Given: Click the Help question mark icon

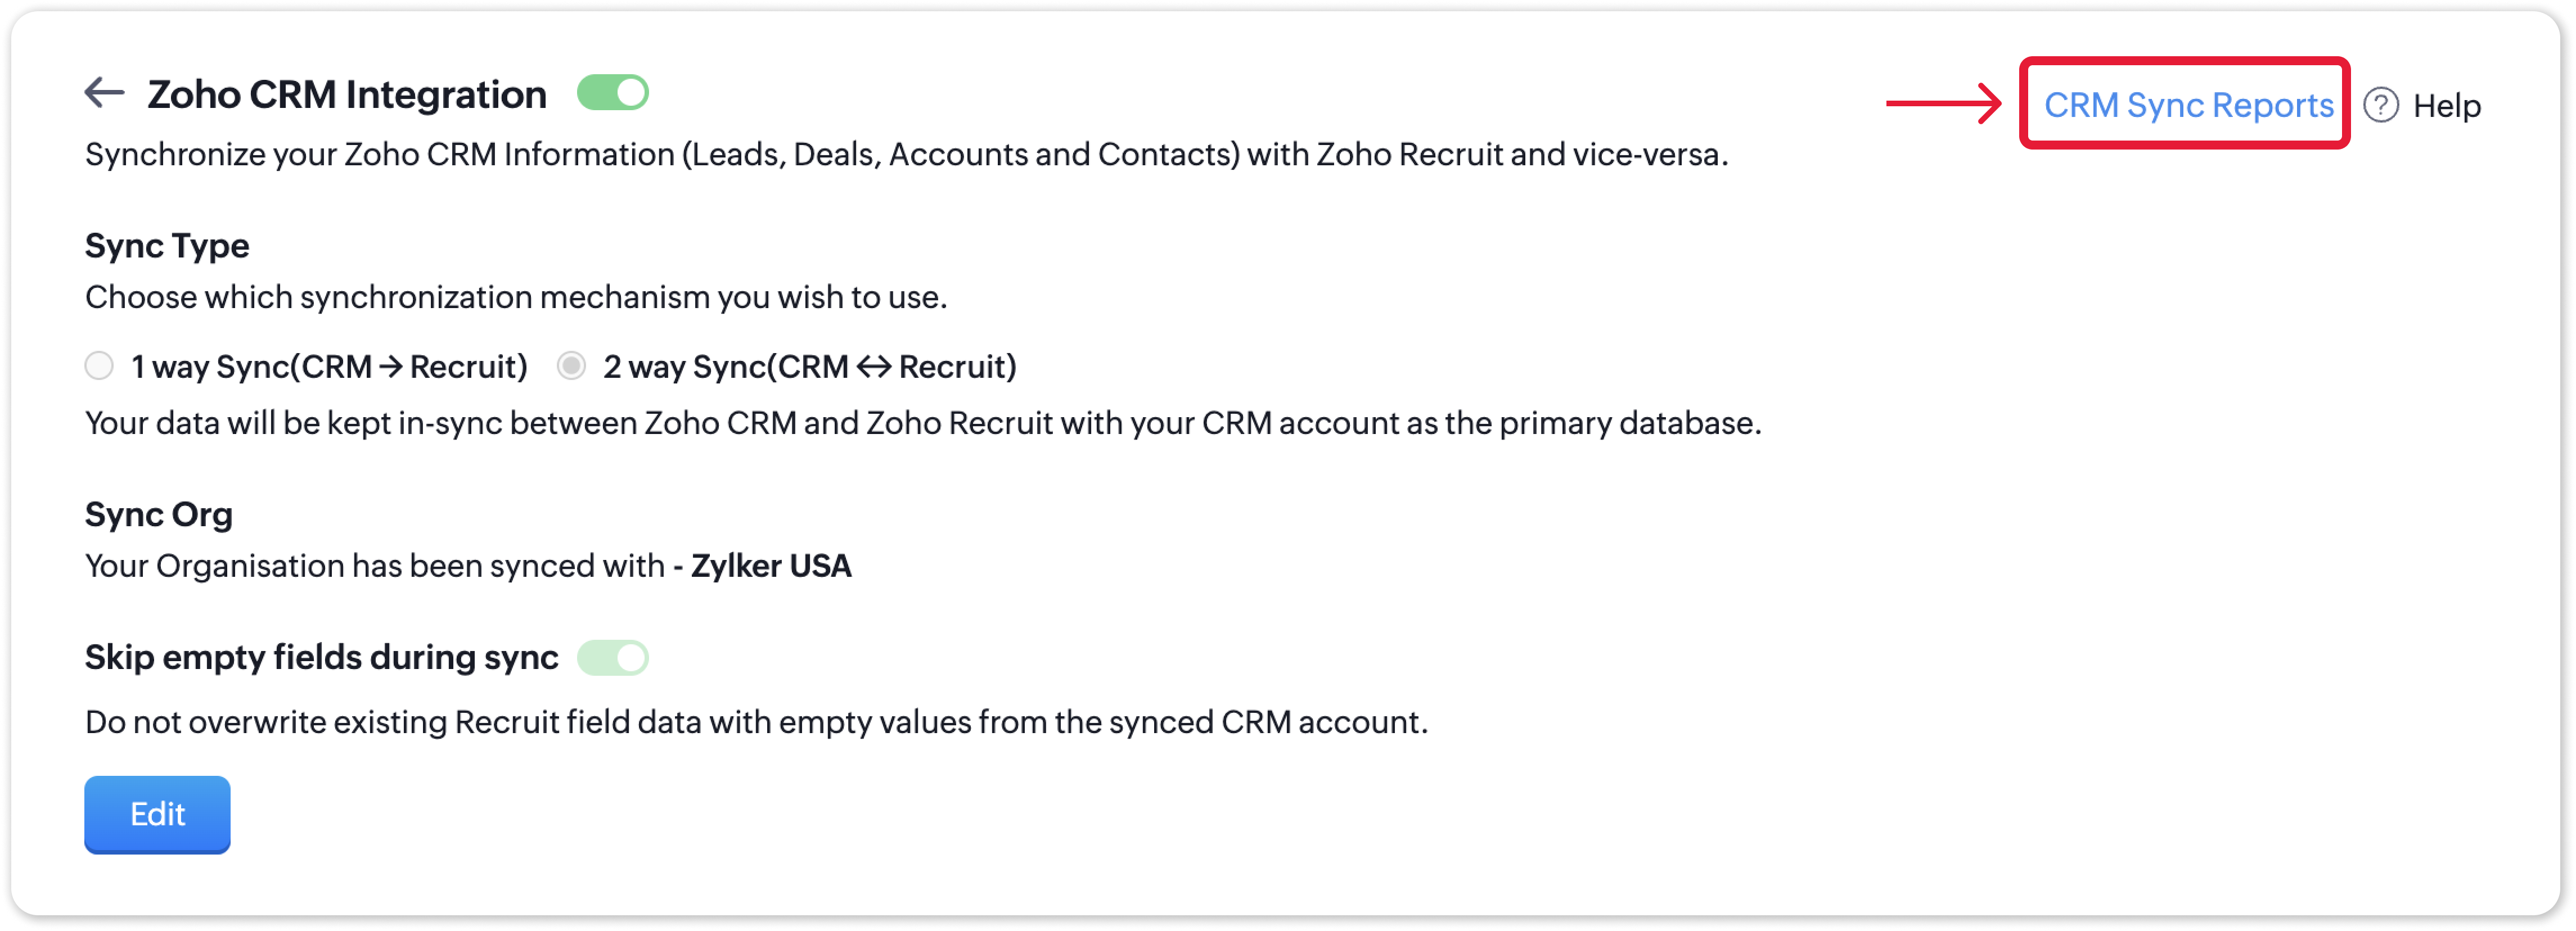Looking at the screenshot, I should pyautogui.click(x=2380, y=105).
